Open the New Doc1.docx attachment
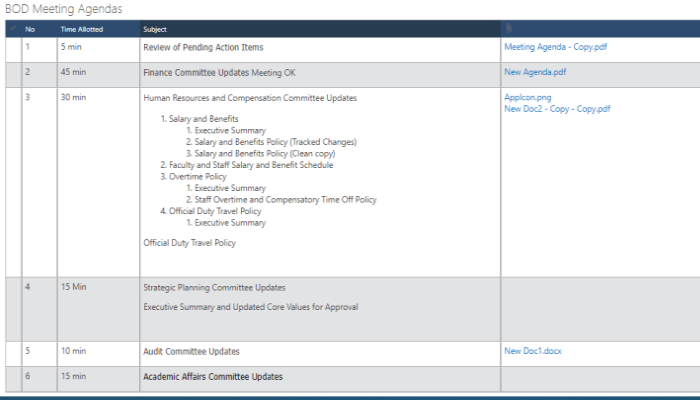Viewport: 700px width, 400px height. pos(534,352)
